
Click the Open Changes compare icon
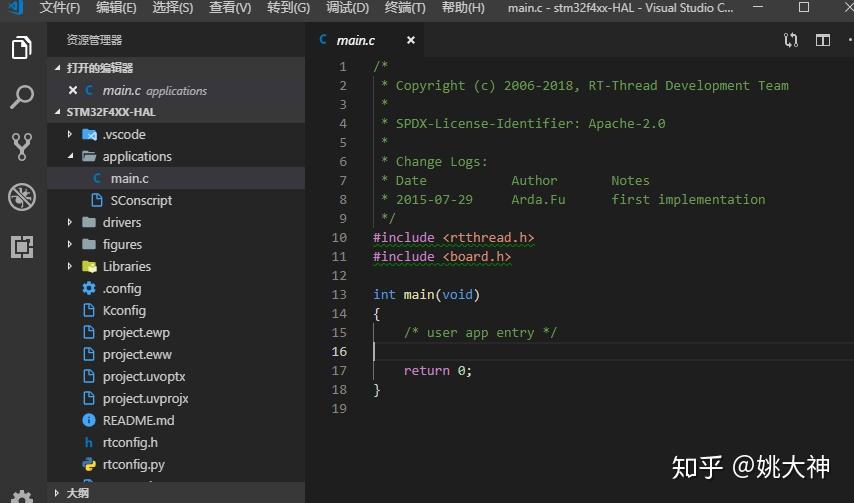[791, 40]
